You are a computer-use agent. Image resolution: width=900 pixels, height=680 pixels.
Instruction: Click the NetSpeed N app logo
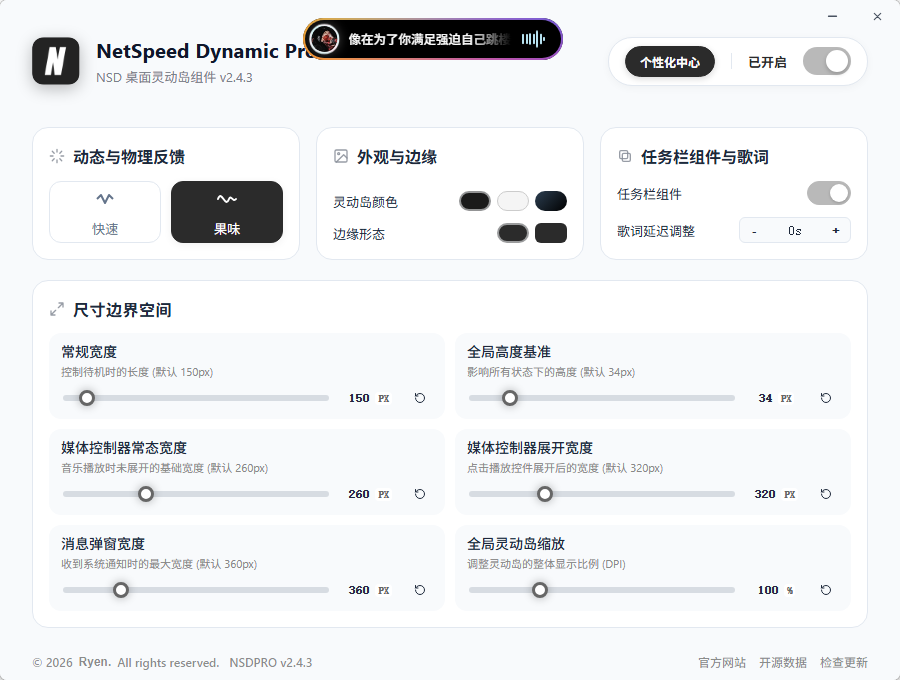click(x=56, y=61)
